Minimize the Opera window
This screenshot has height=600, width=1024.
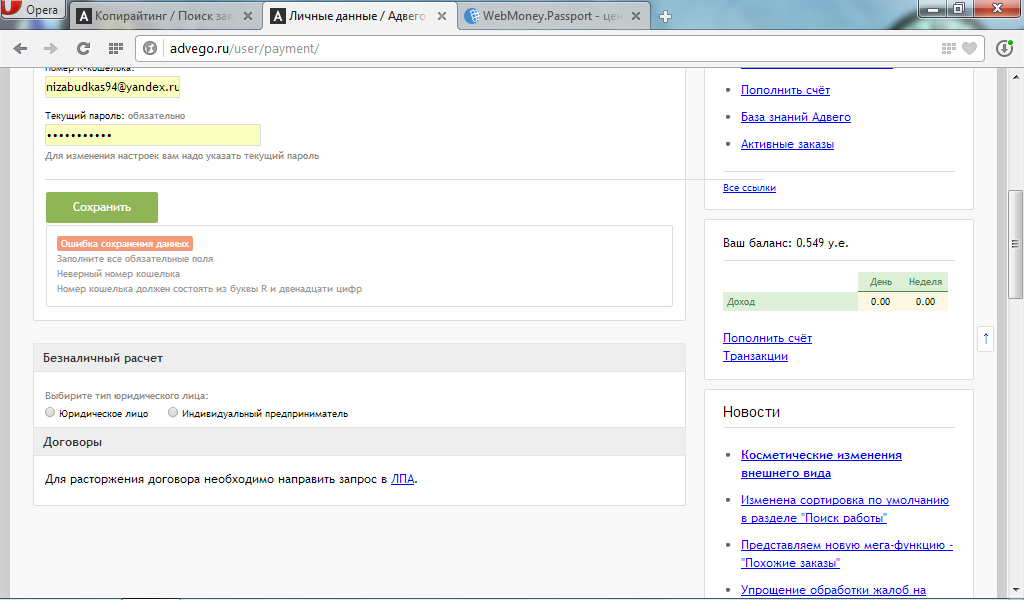point(933,8)
